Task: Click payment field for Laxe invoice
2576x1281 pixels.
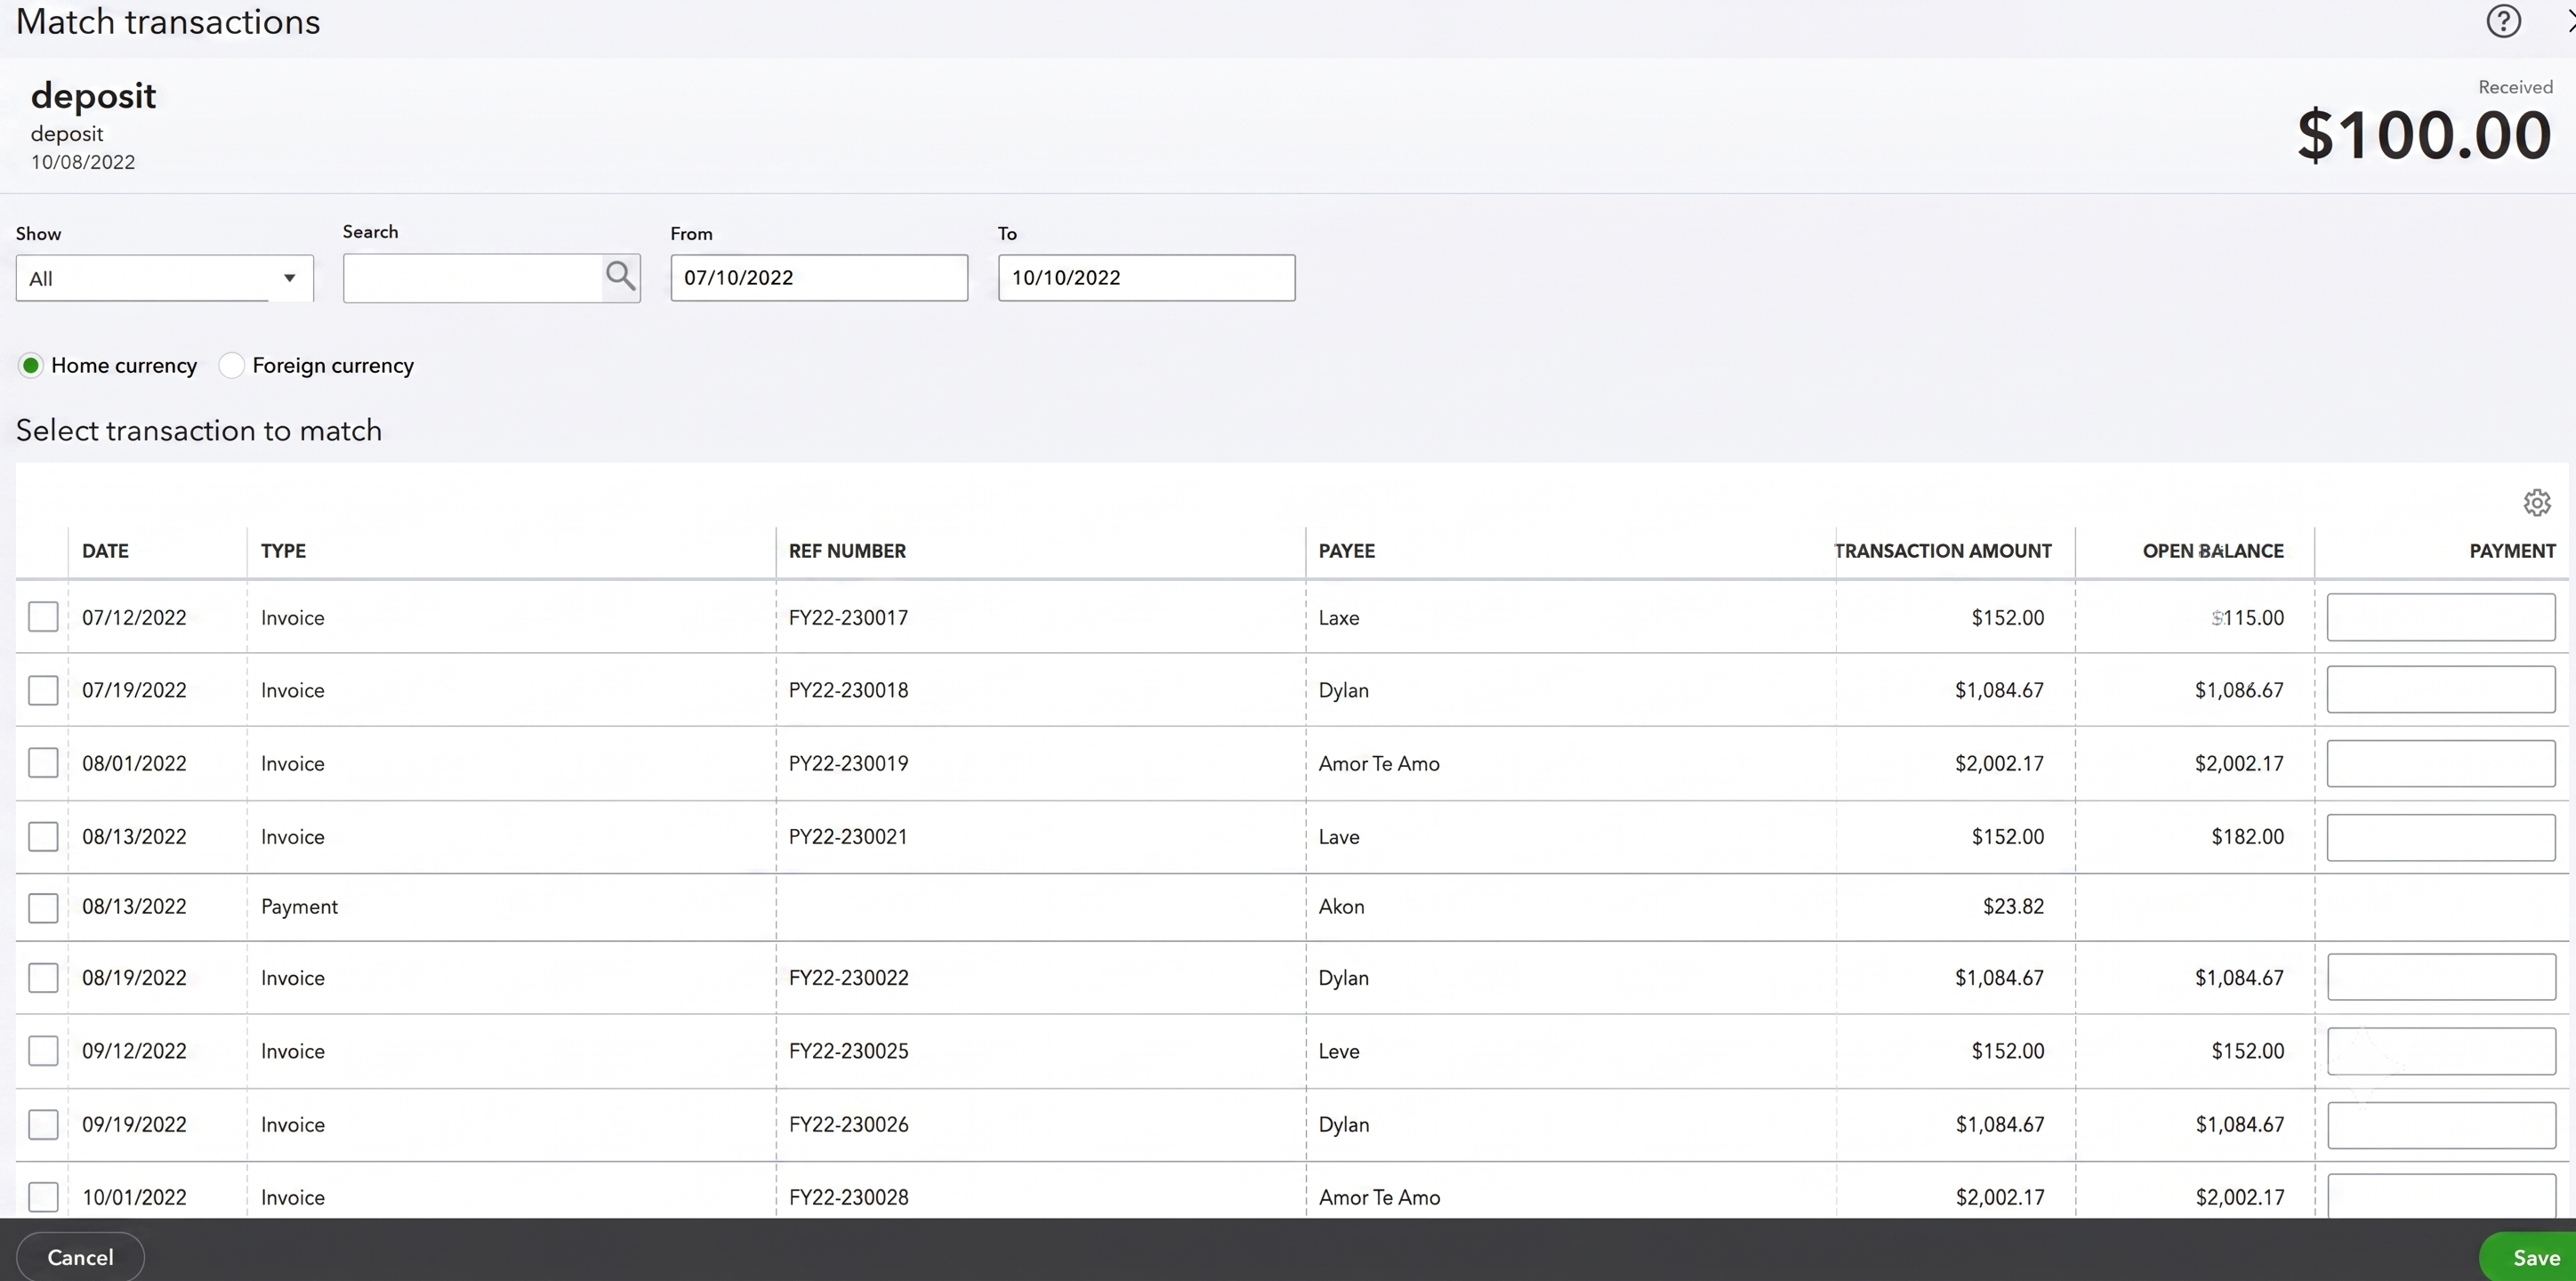Action: pyautogui.click(x=2441, y=618)
